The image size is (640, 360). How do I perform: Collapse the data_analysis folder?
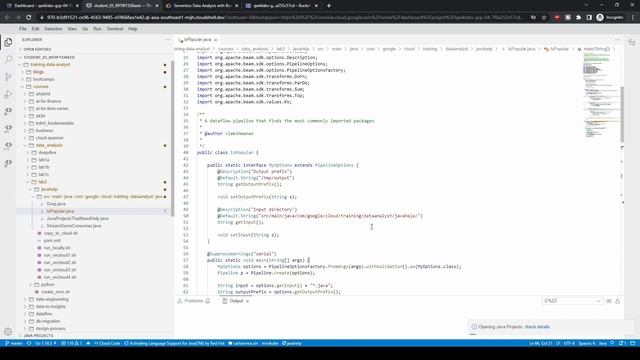click(x=49, y=145)
